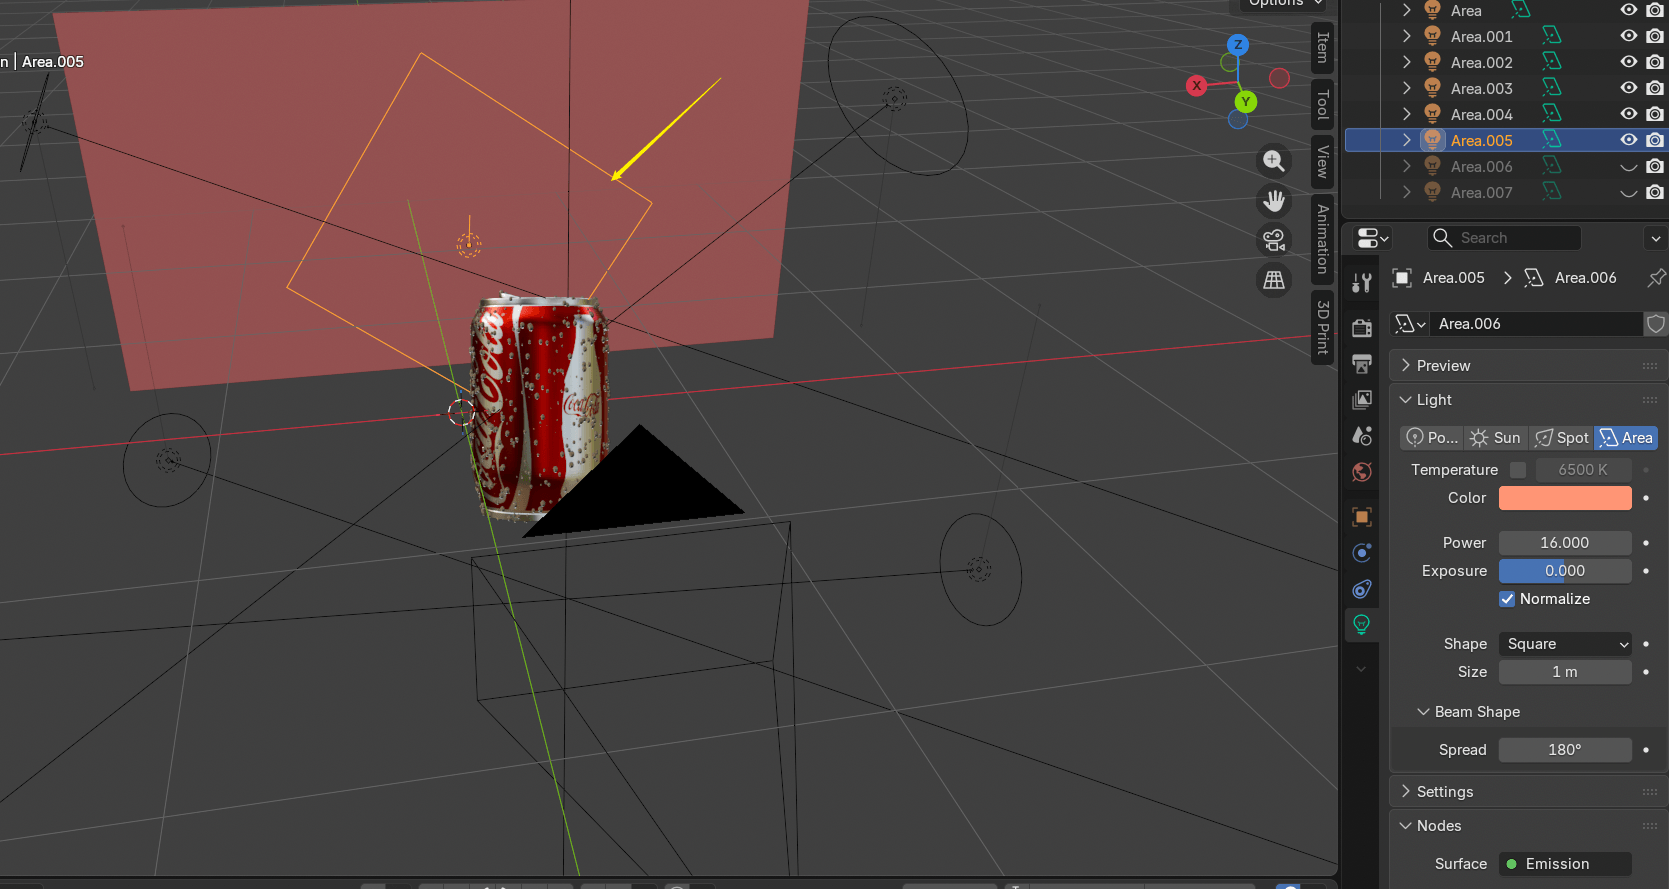Expand Area.004 in the outliner

coord(1407,114)
